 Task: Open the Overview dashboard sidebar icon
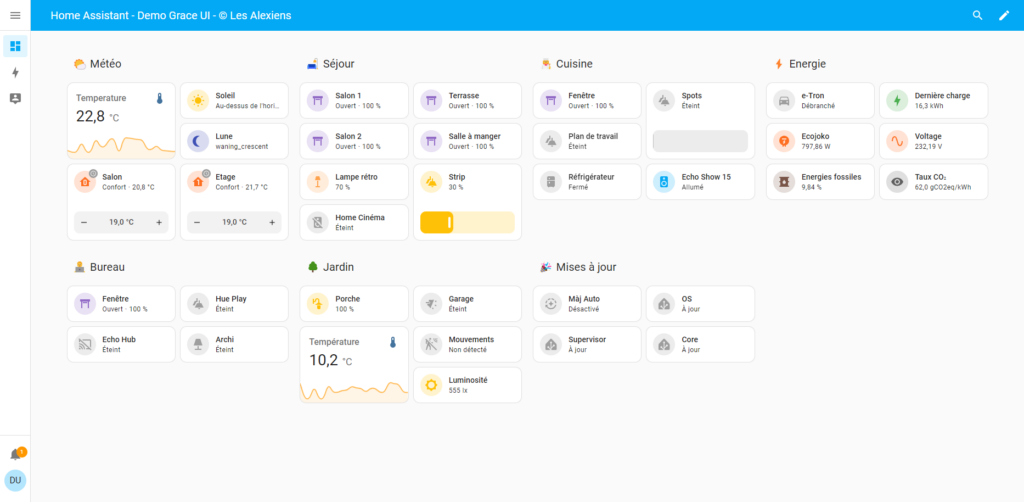pos(15,46)
